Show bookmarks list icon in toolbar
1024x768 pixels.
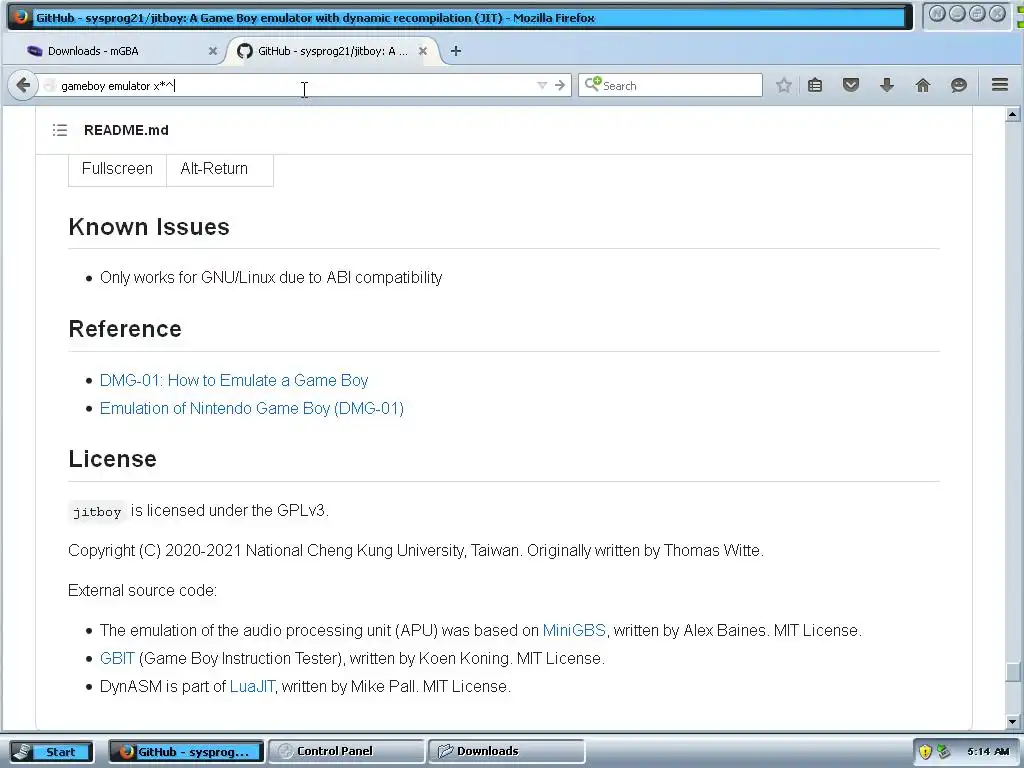click(x=815, y=85)
